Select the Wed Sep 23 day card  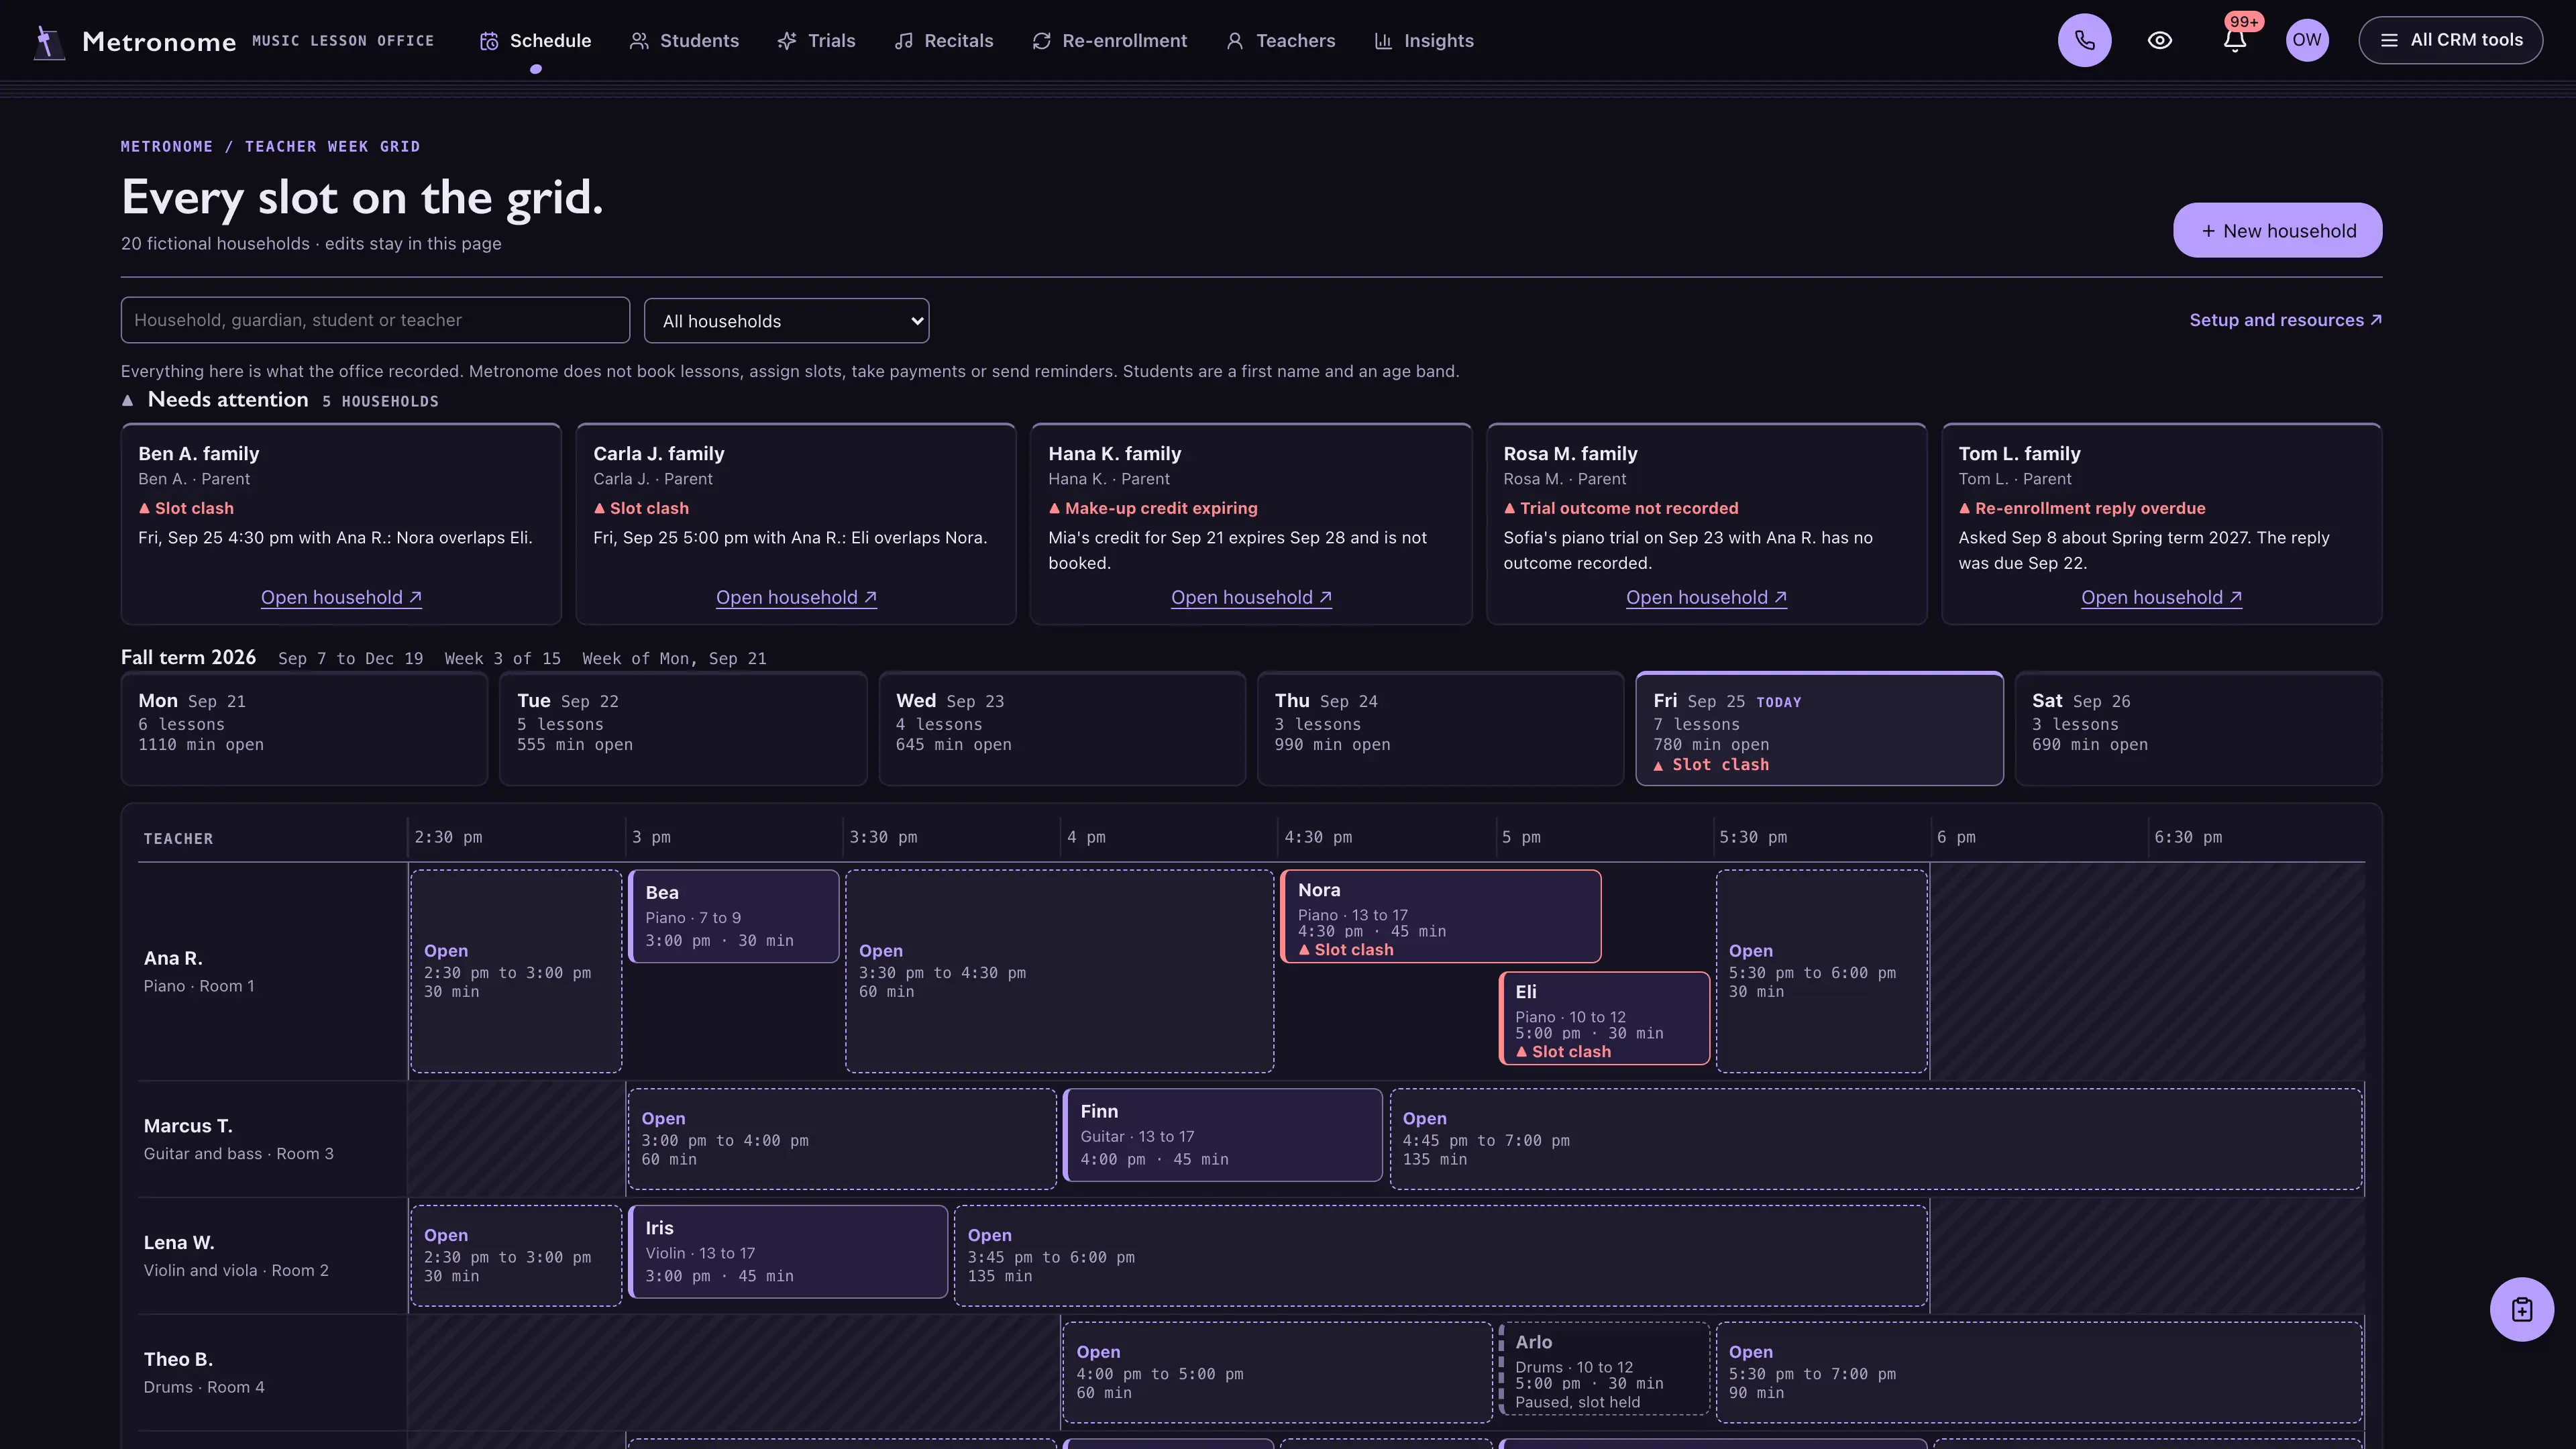tap(1062, 729)
